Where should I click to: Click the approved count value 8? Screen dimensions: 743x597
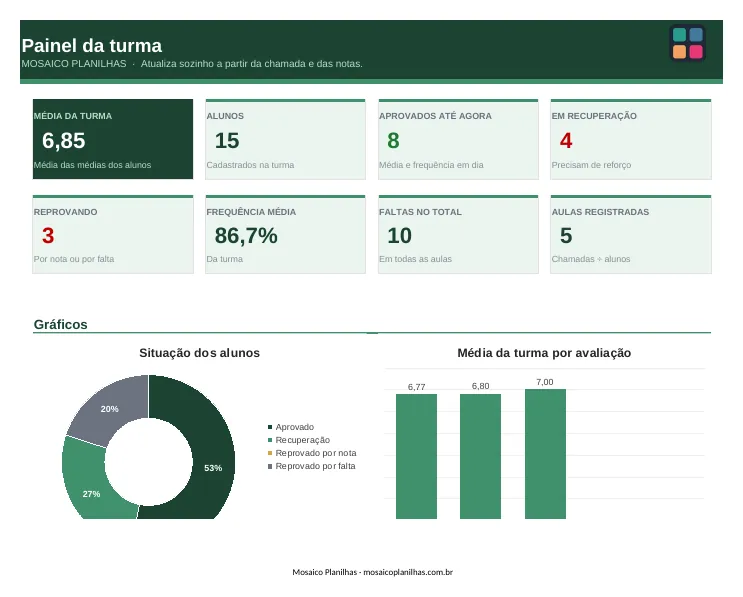393,141
